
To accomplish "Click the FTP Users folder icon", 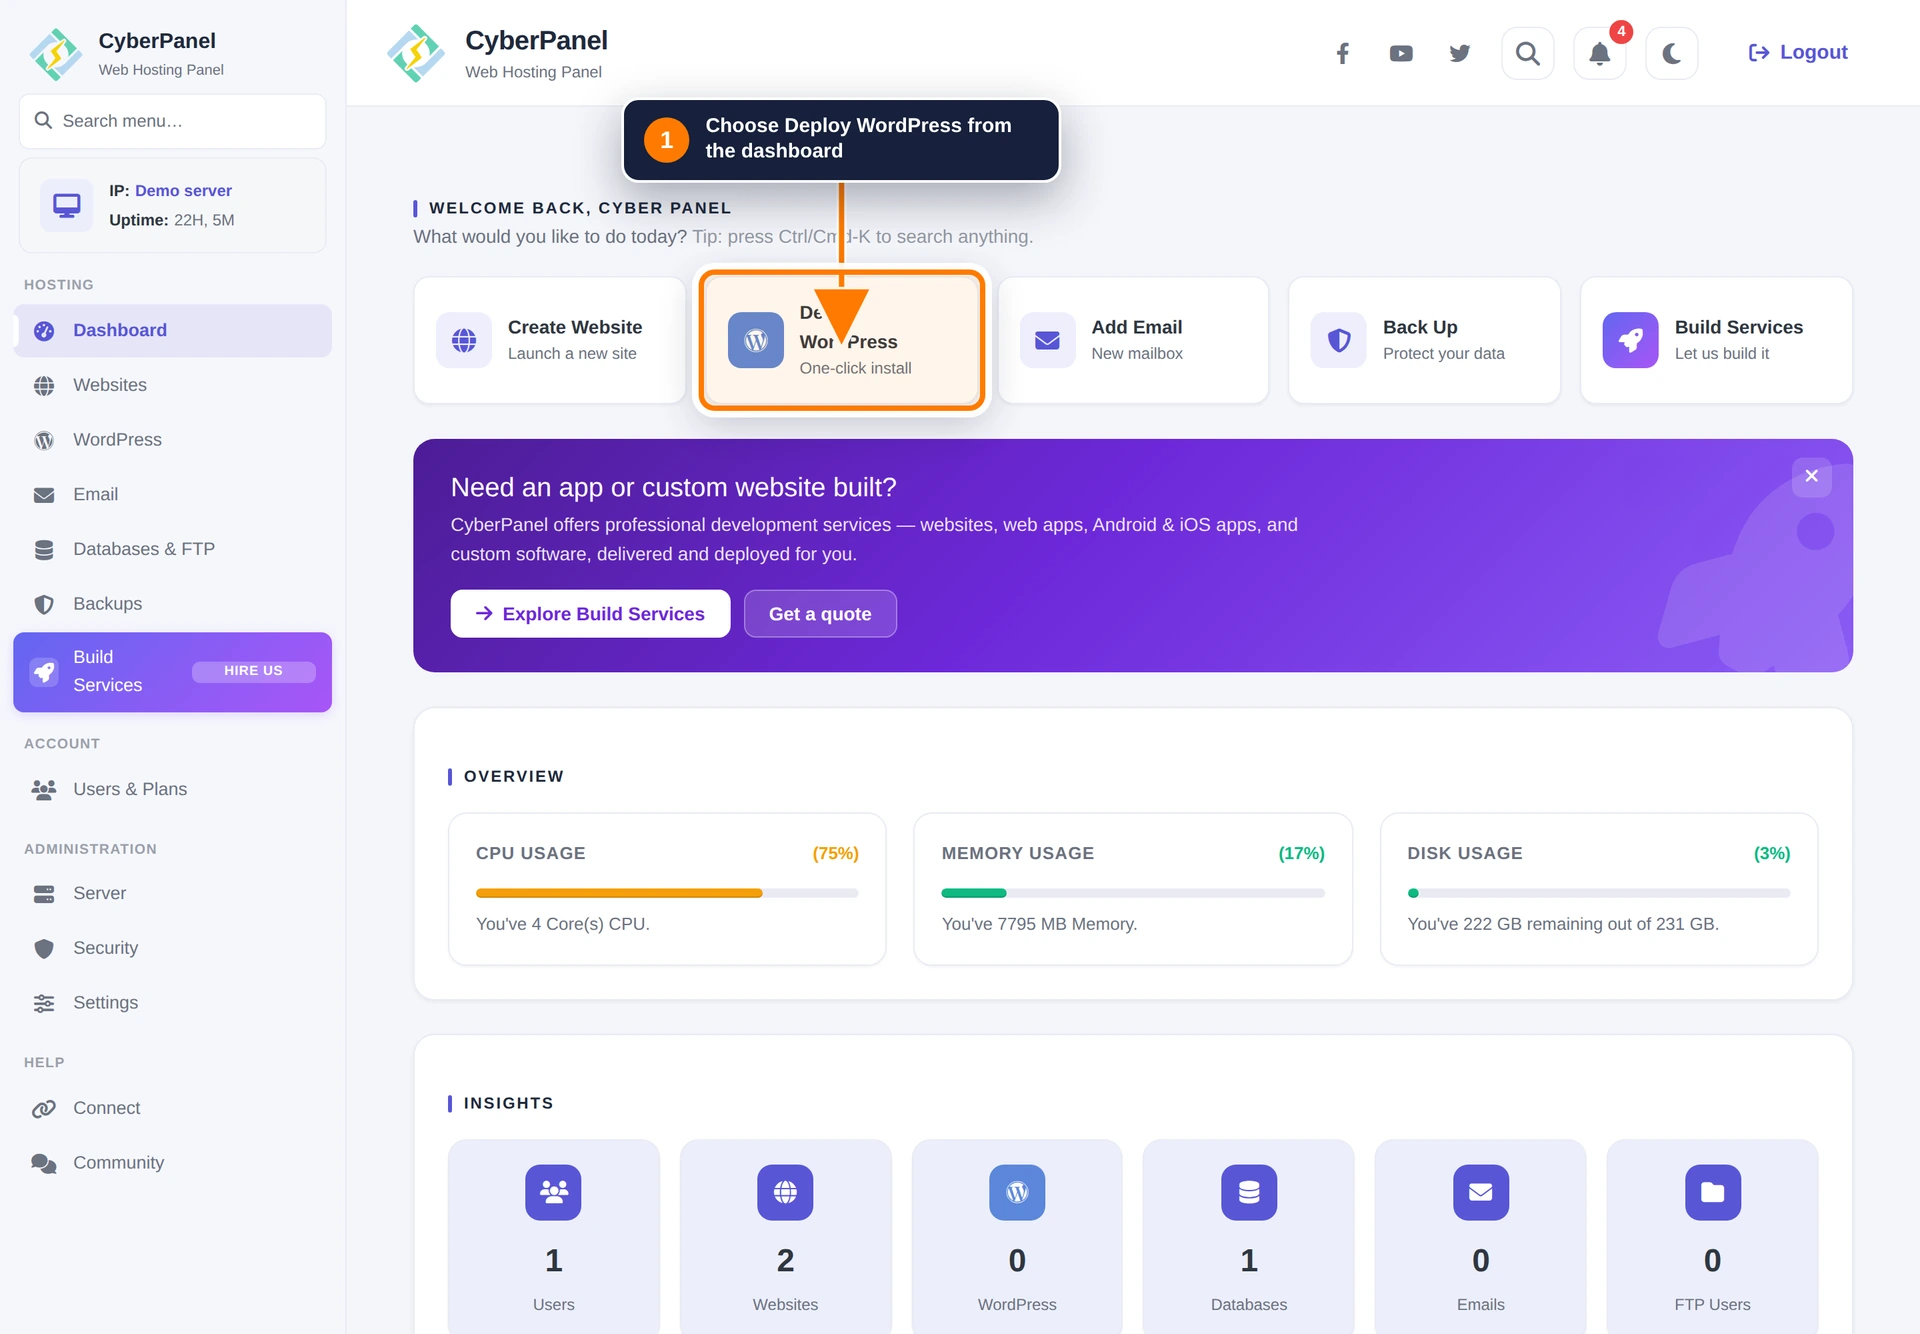I will (1713, 1192).
